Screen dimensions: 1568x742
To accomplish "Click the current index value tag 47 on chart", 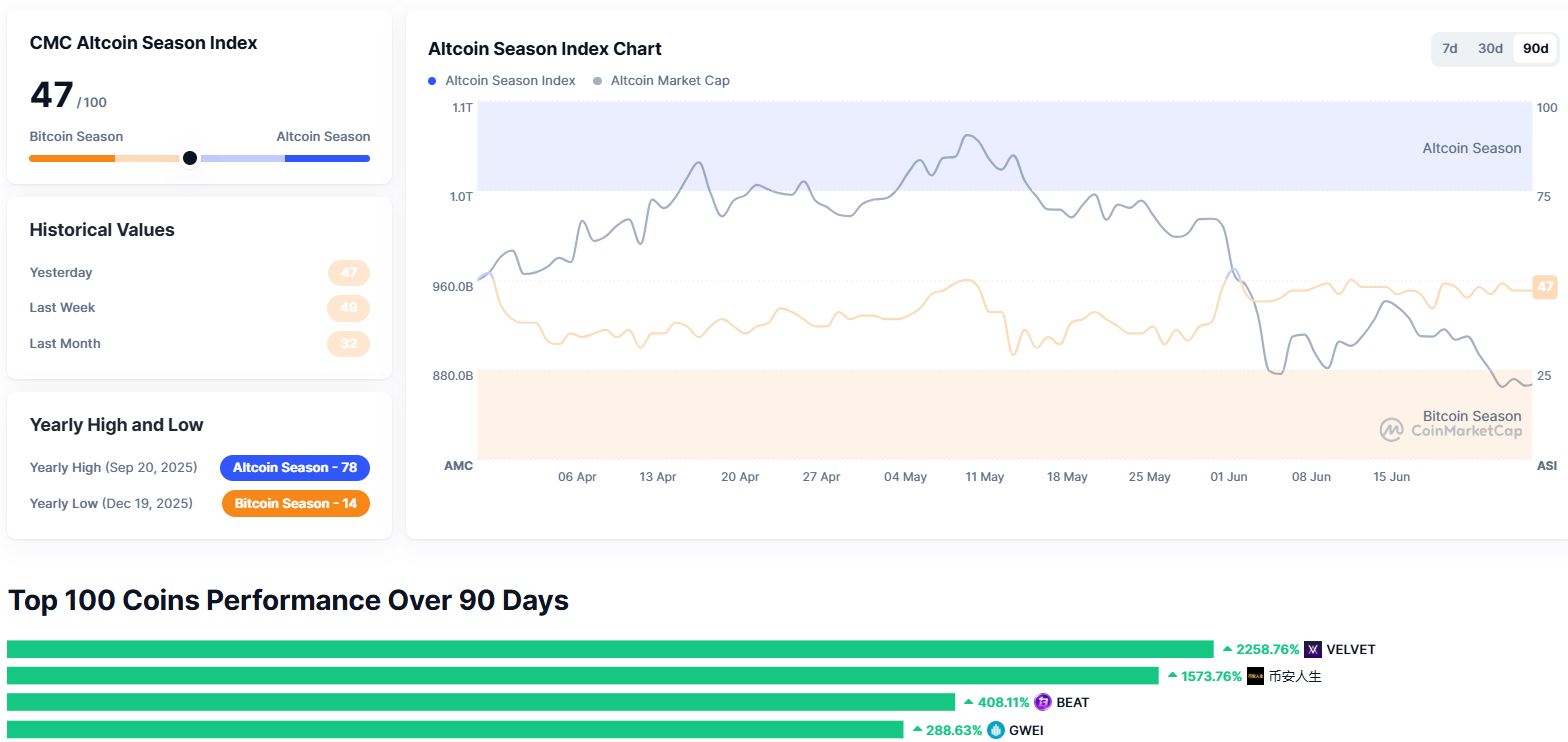I will pyautogui.click(x=1545, y=287).
